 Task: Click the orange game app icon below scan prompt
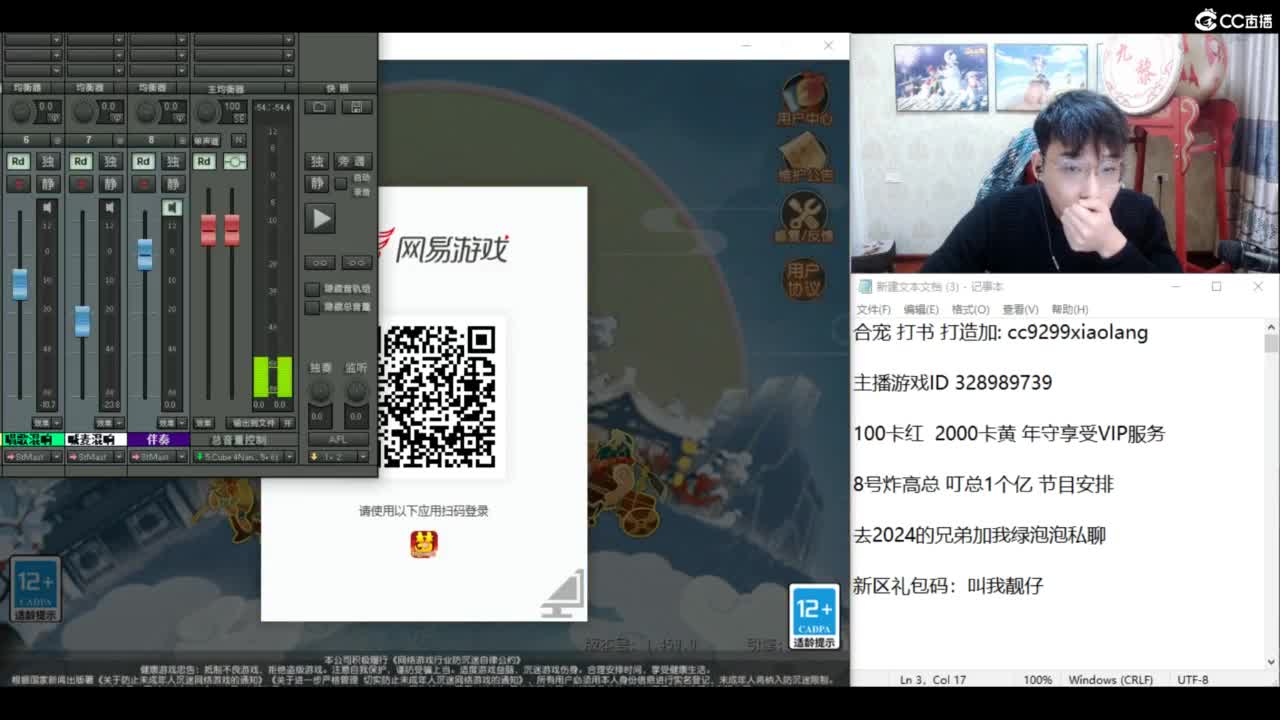coord(424,544)
